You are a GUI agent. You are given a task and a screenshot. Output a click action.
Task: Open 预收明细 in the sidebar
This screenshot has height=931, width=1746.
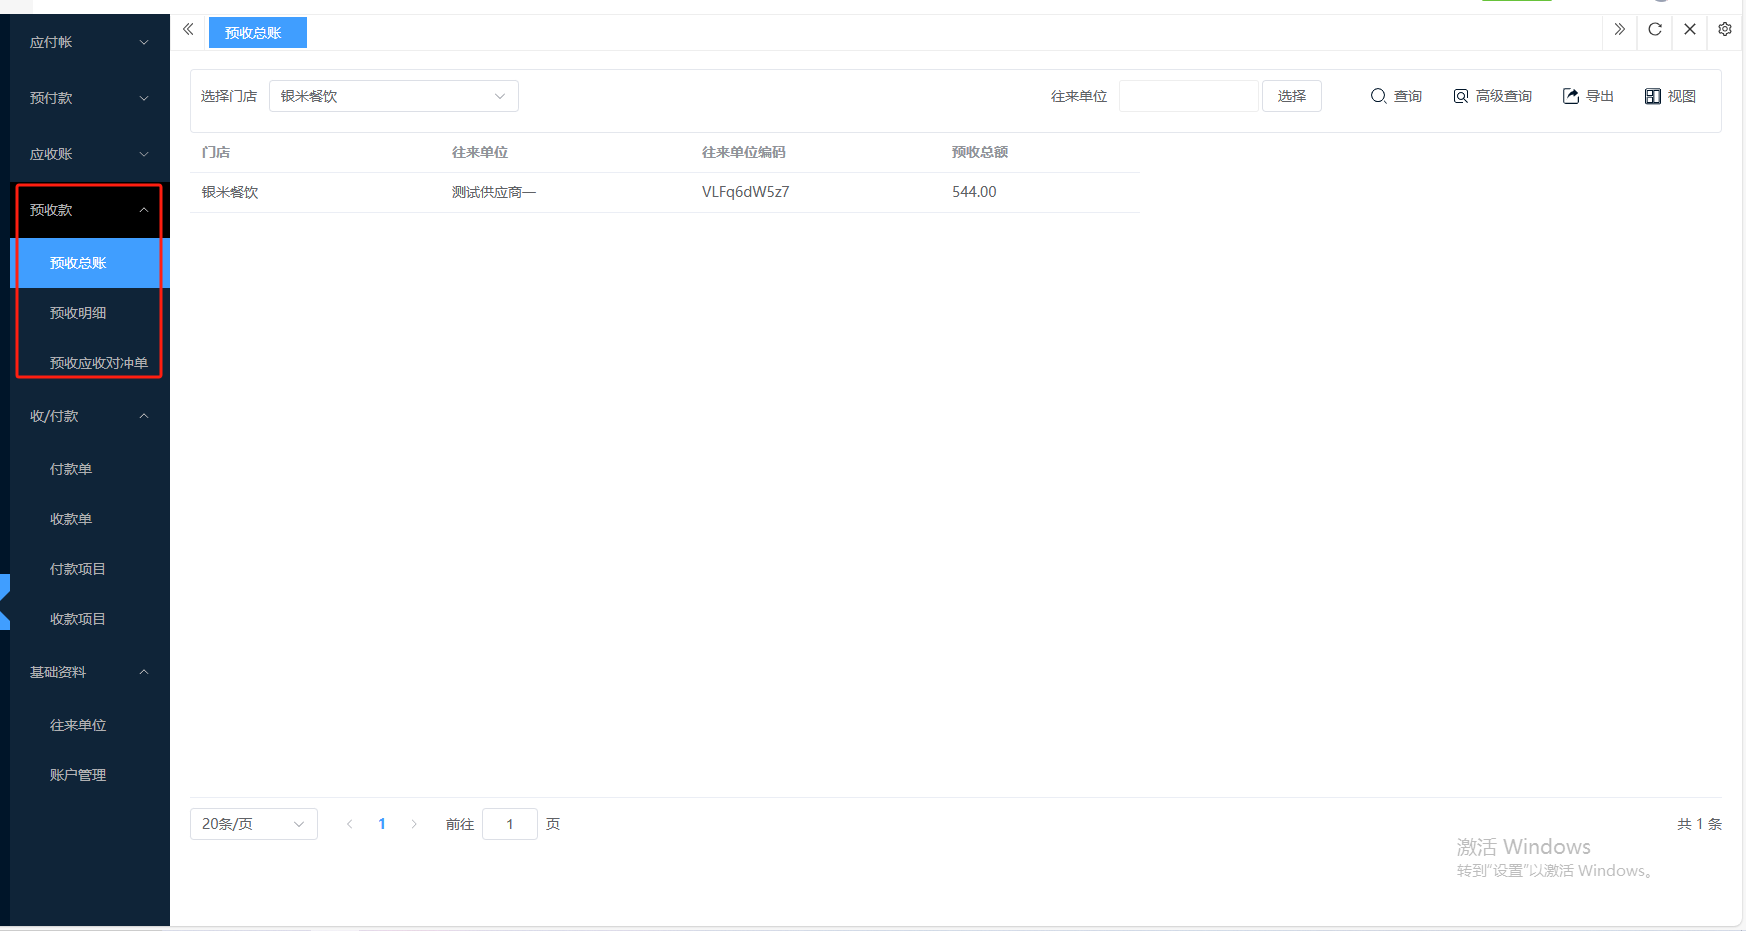point(90,313)
